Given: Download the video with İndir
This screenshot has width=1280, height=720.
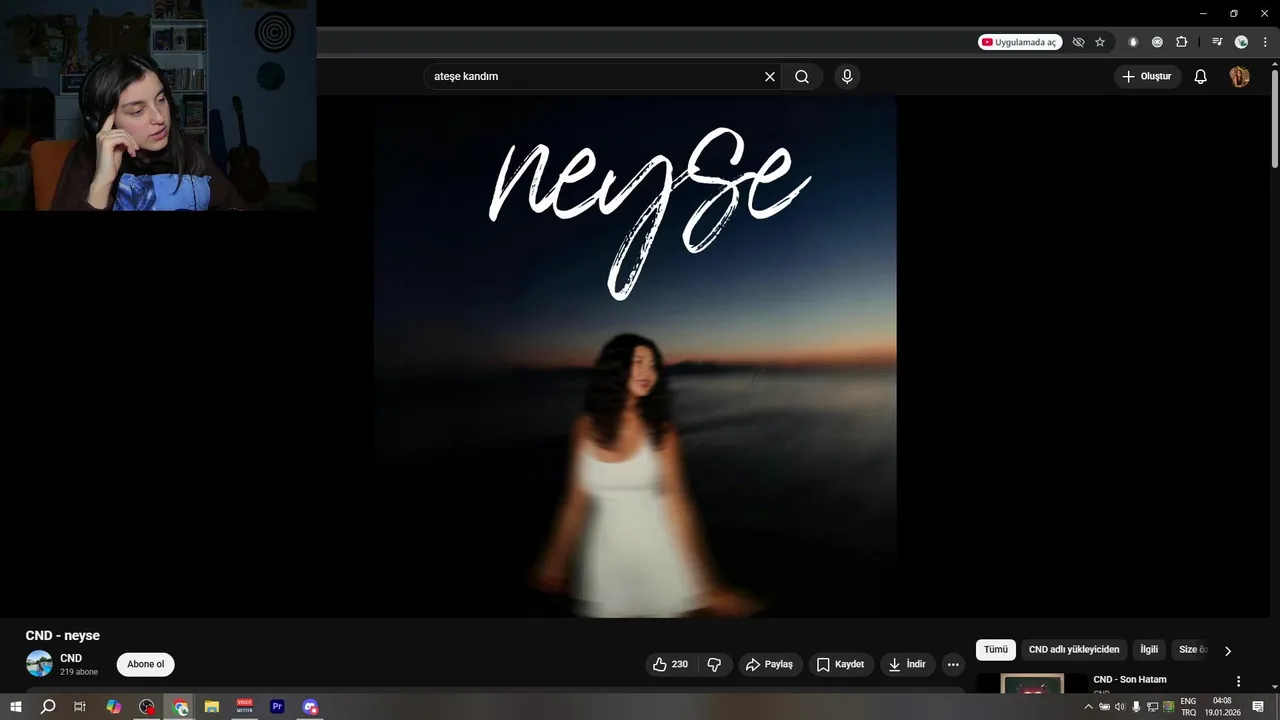Looking at the screenshot, I should tap(907, 664).
